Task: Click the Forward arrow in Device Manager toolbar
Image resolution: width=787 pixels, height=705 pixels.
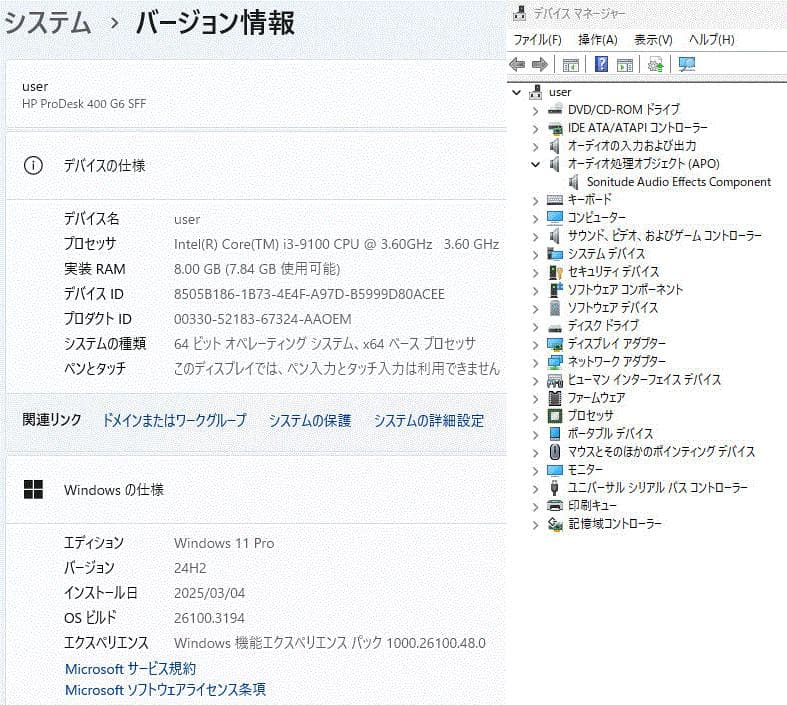Action: click(540, 64)
